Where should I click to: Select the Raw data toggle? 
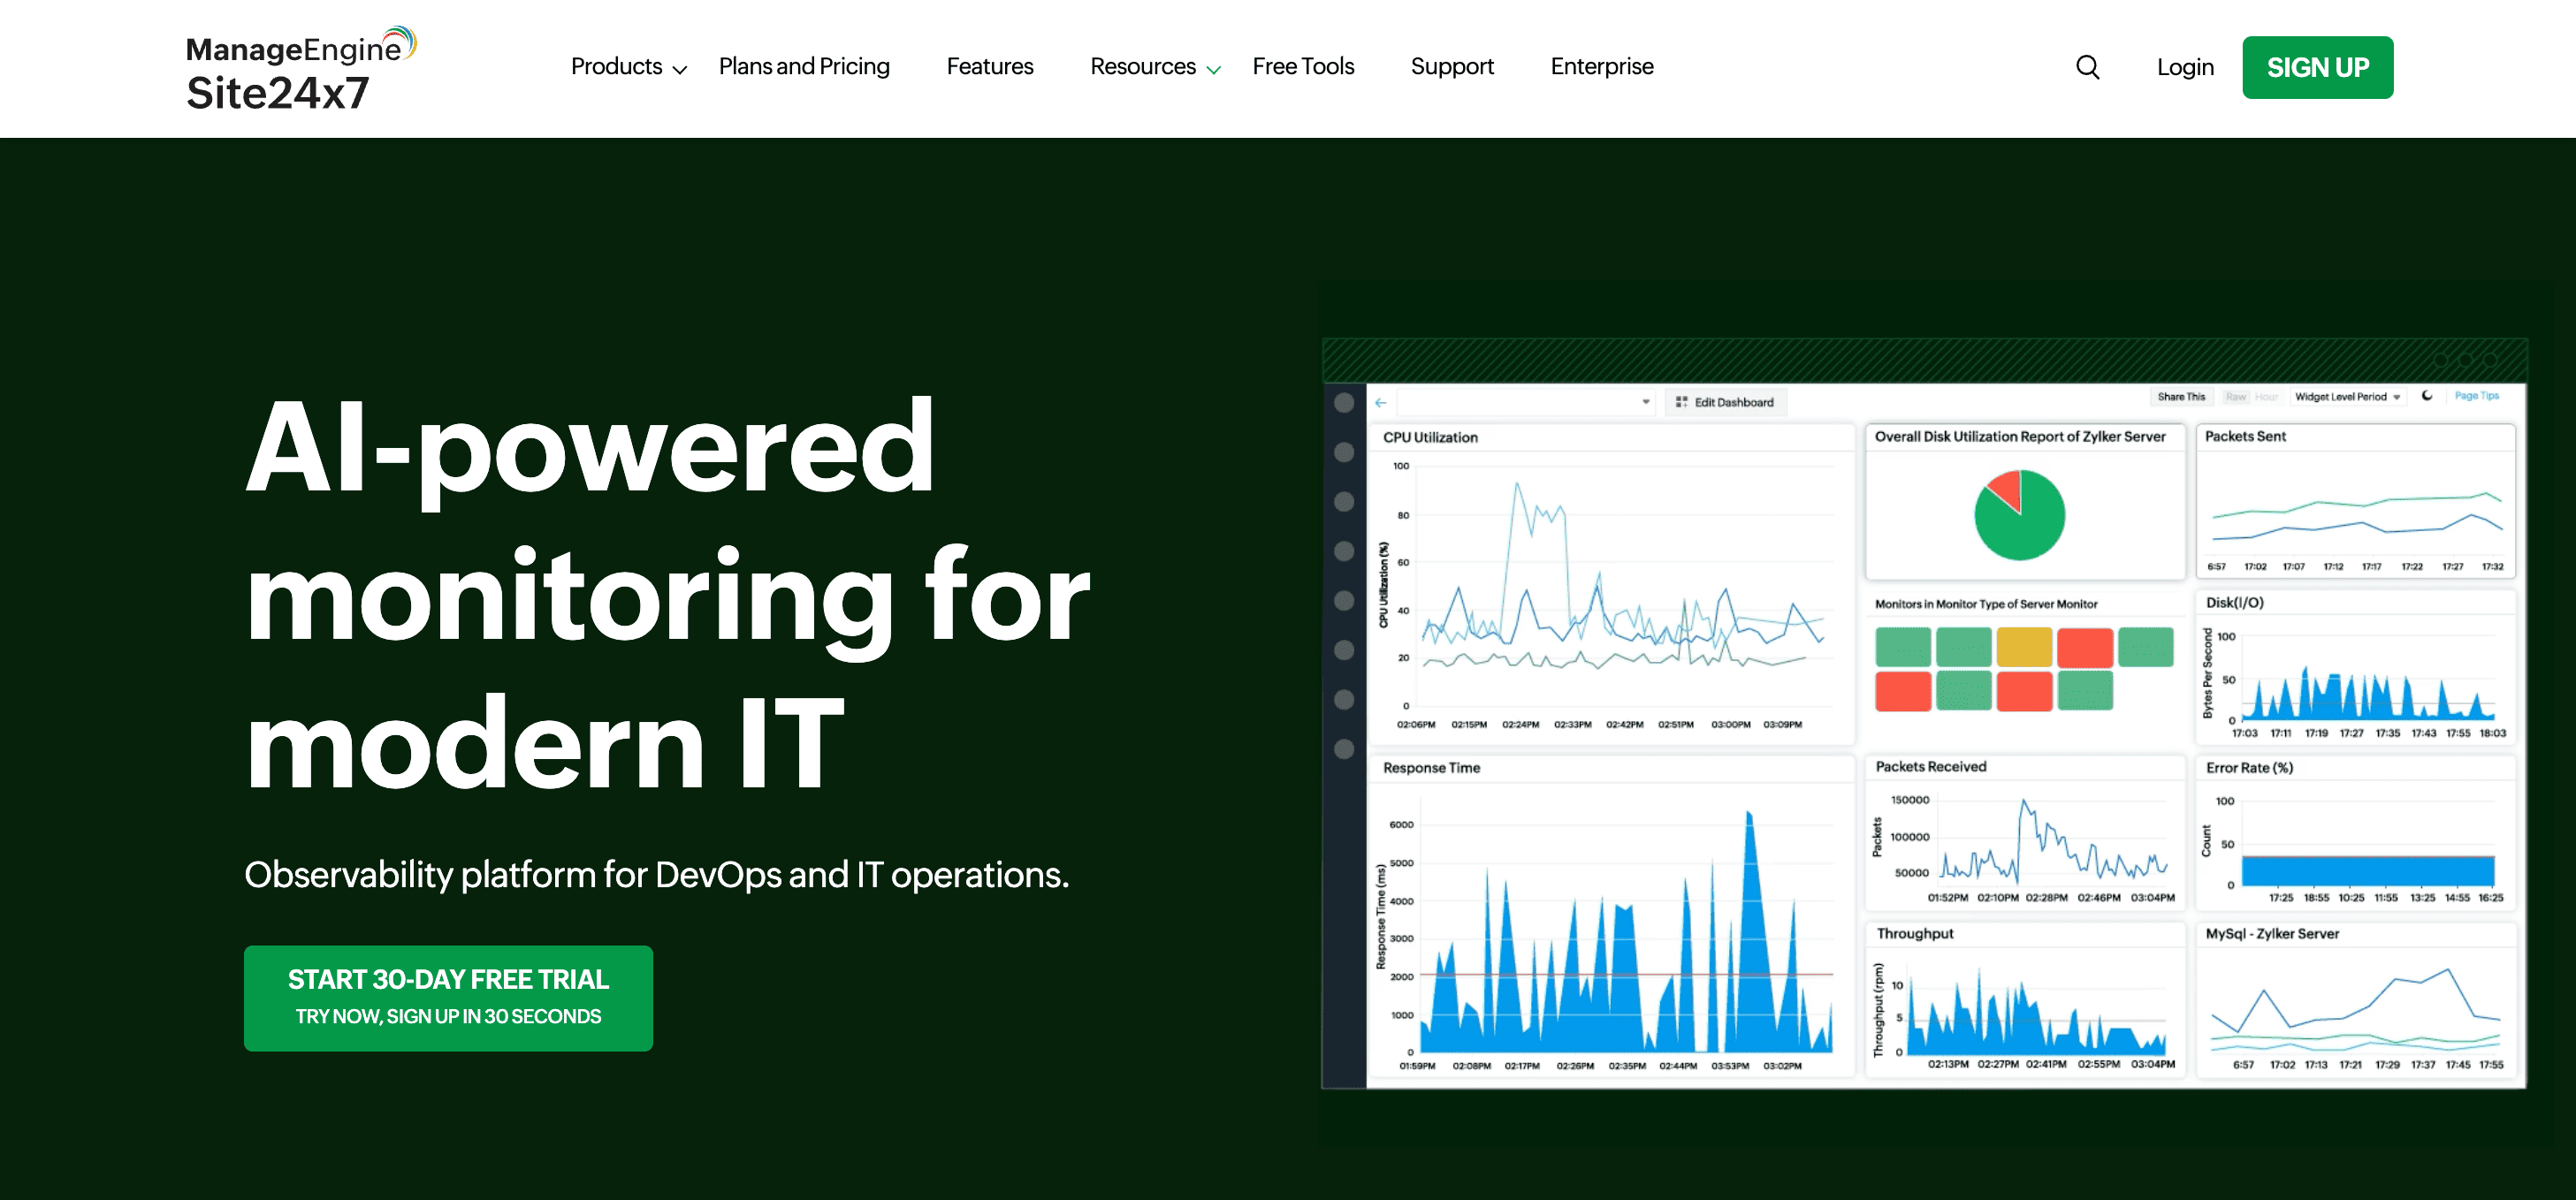click(2235, 397)
